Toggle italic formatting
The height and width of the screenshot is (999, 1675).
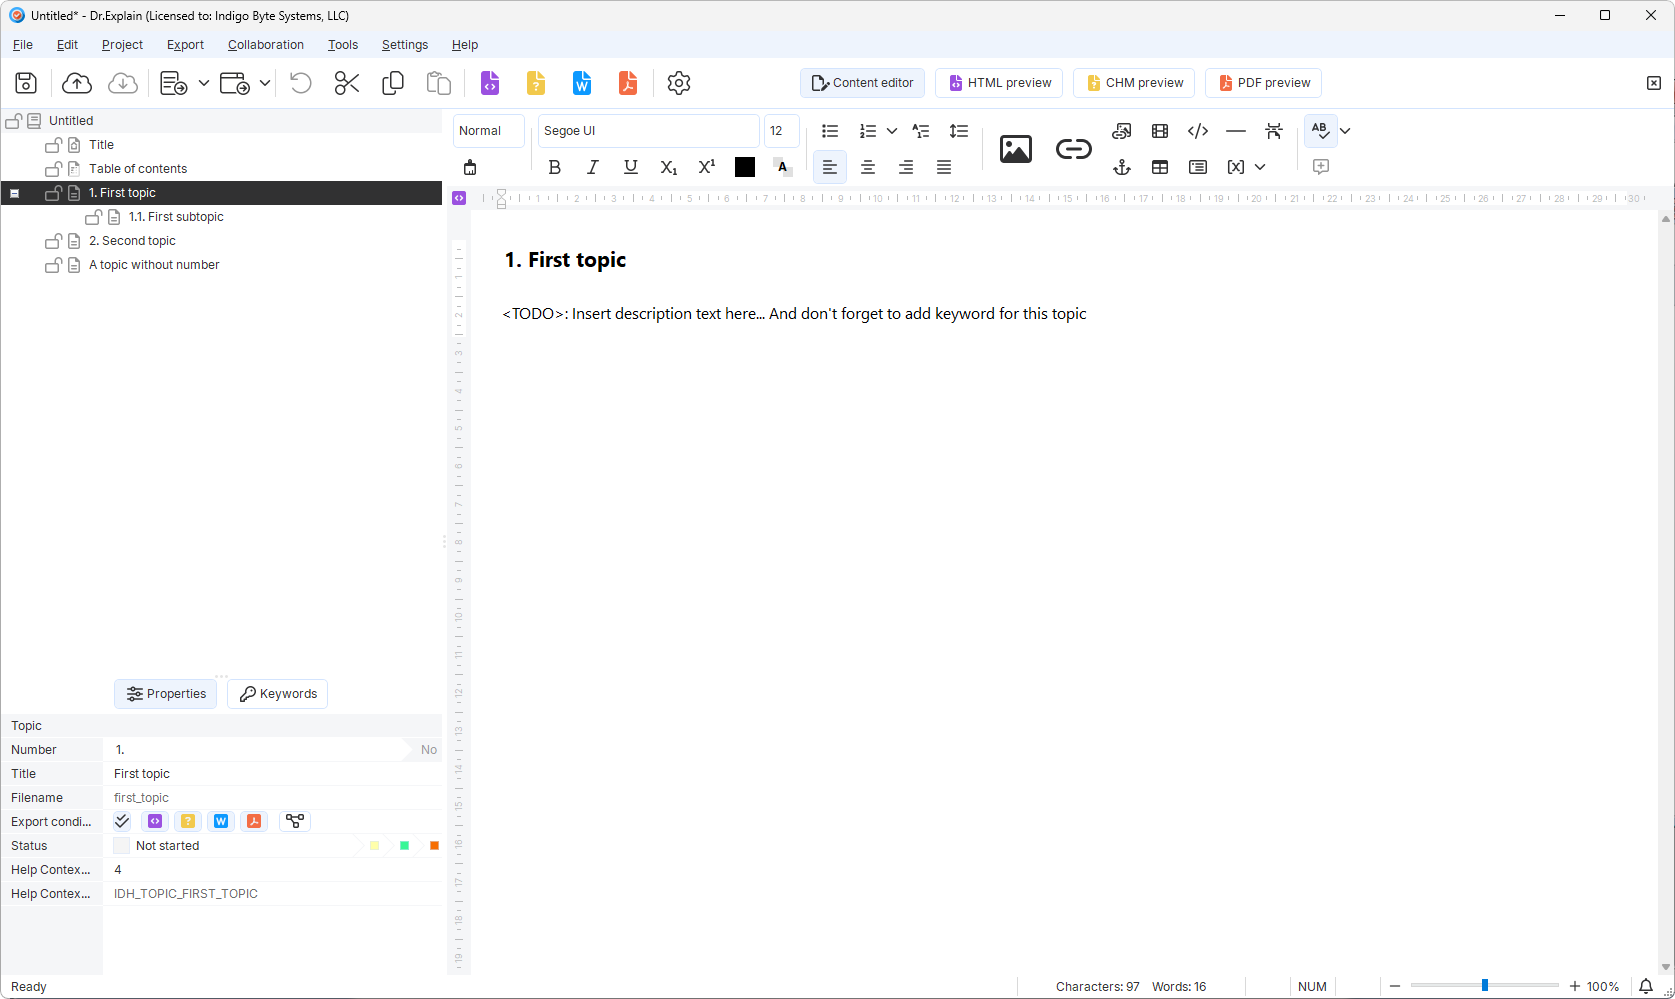click(x=593, y=167)
